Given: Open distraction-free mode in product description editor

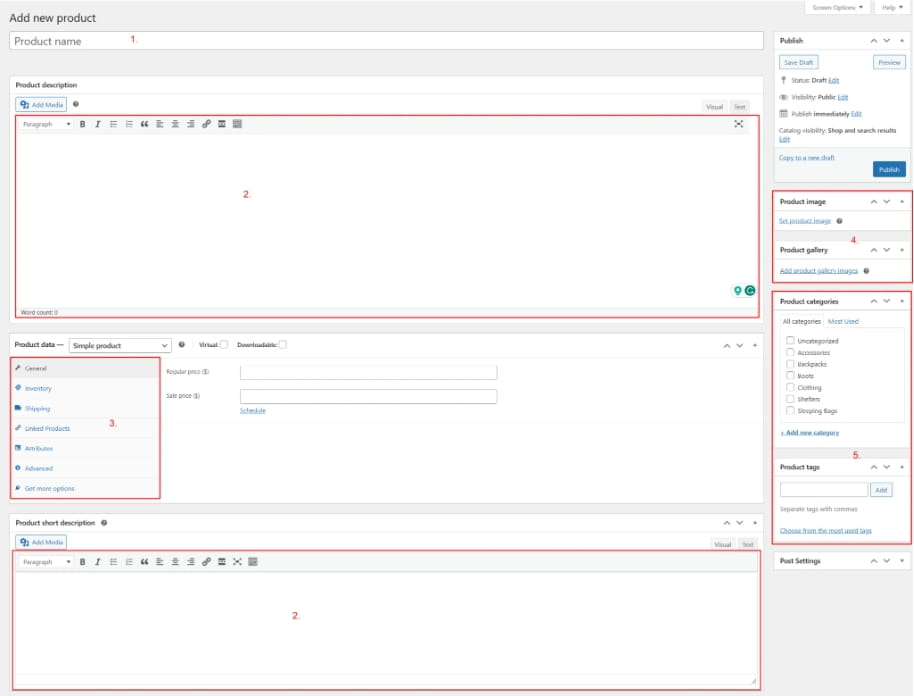Looking at the screenshot, I should [739, 124].
